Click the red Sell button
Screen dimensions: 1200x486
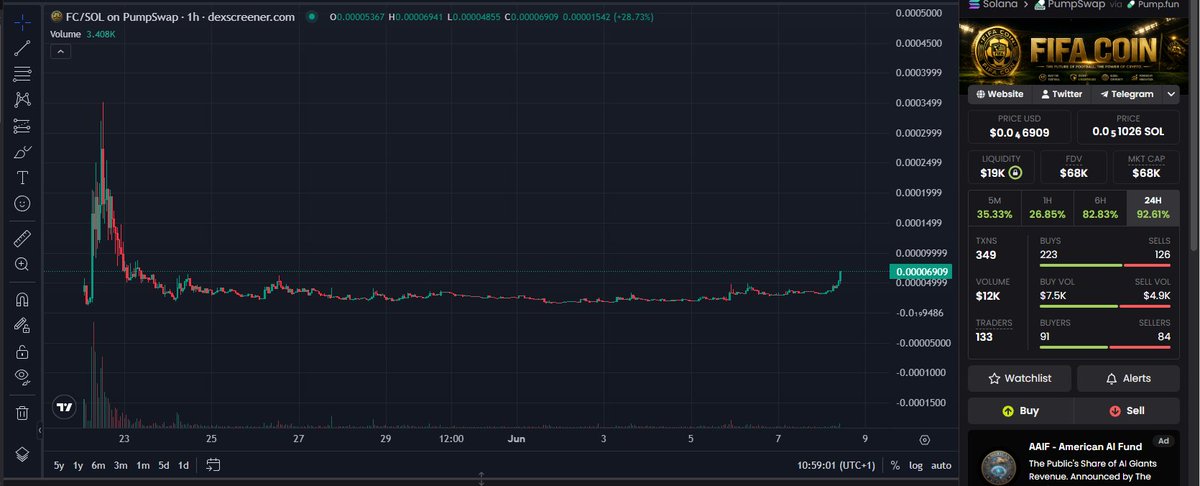click(1127, 410)
